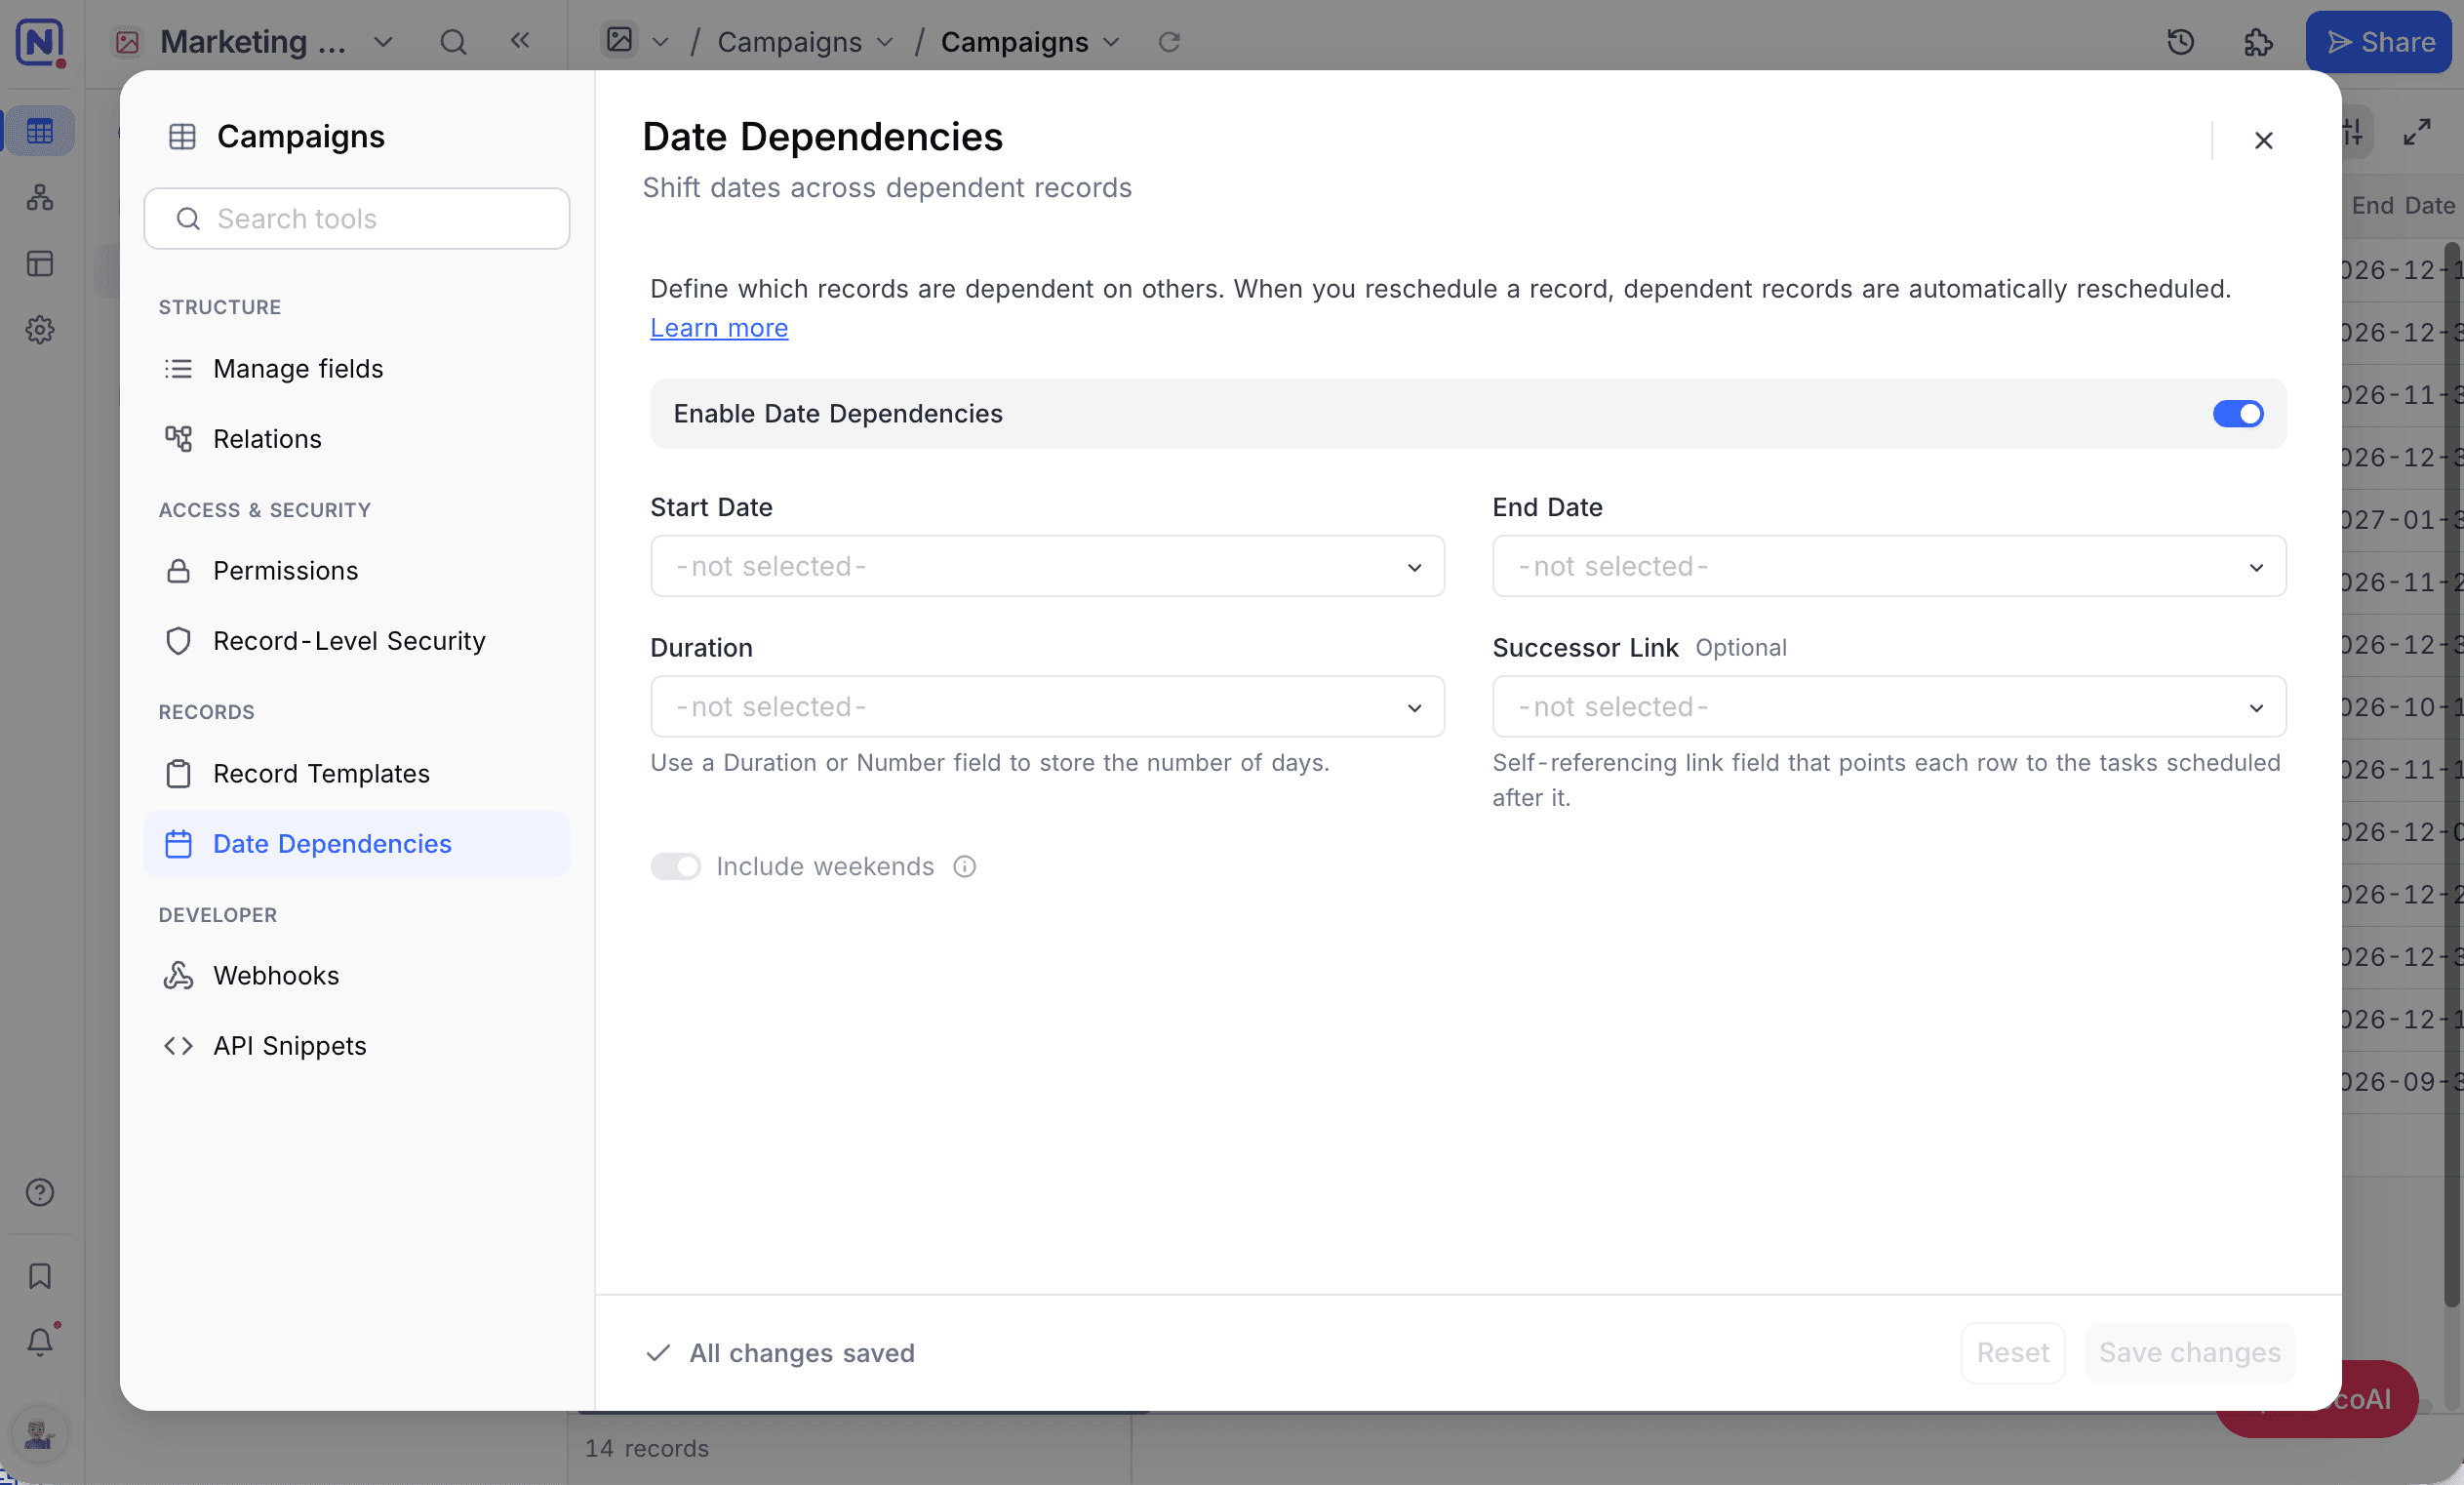
Task: Click the view type icon dropdown in breadcrumb
Action: pos(634,41)
